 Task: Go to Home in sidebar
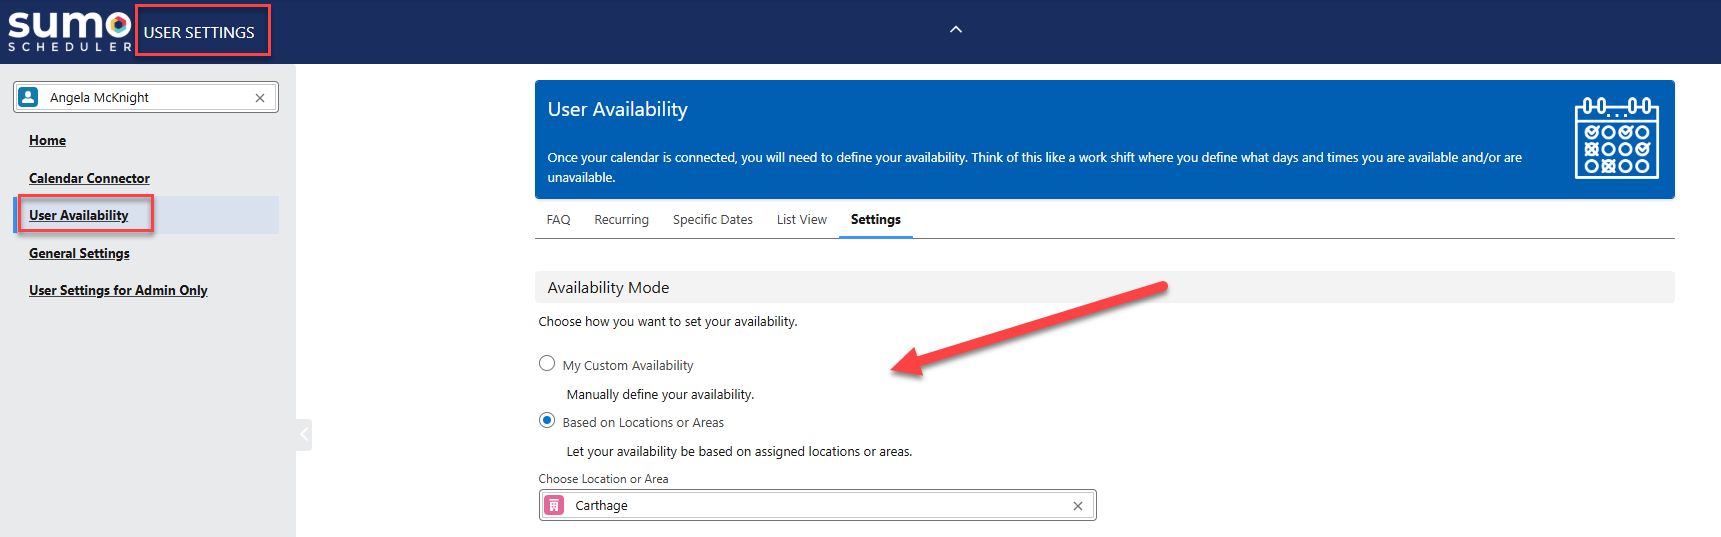[47, 141]
